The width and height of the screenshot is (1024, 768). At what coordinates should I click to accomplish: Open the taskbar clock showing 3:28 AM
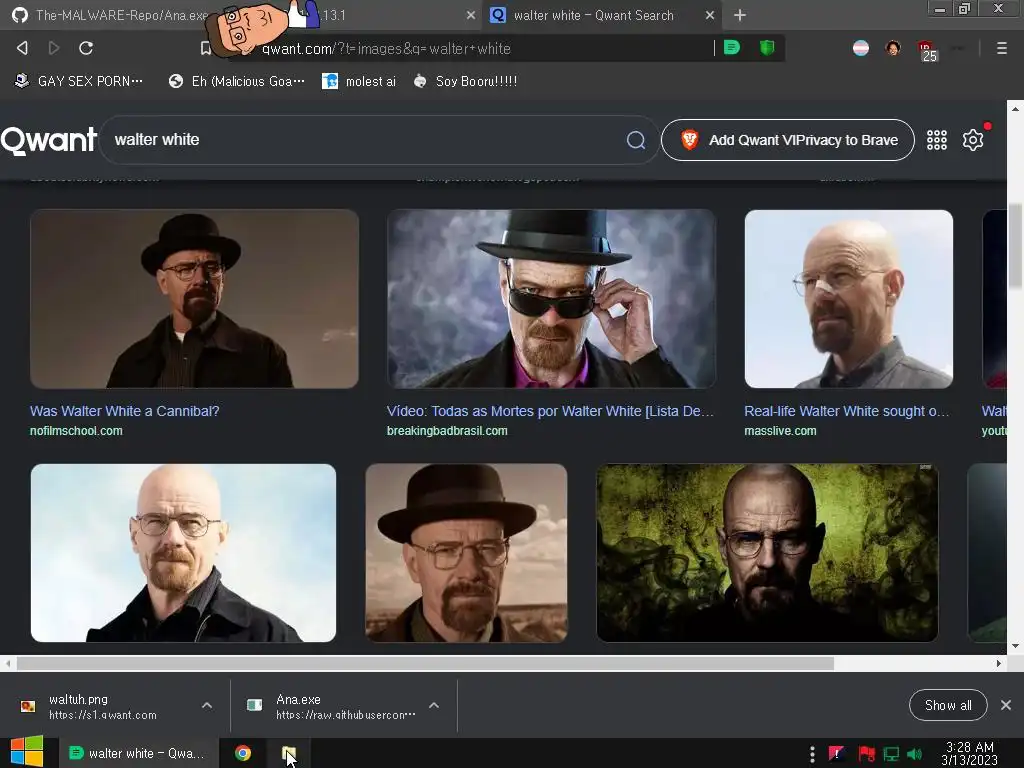(970, 754)
